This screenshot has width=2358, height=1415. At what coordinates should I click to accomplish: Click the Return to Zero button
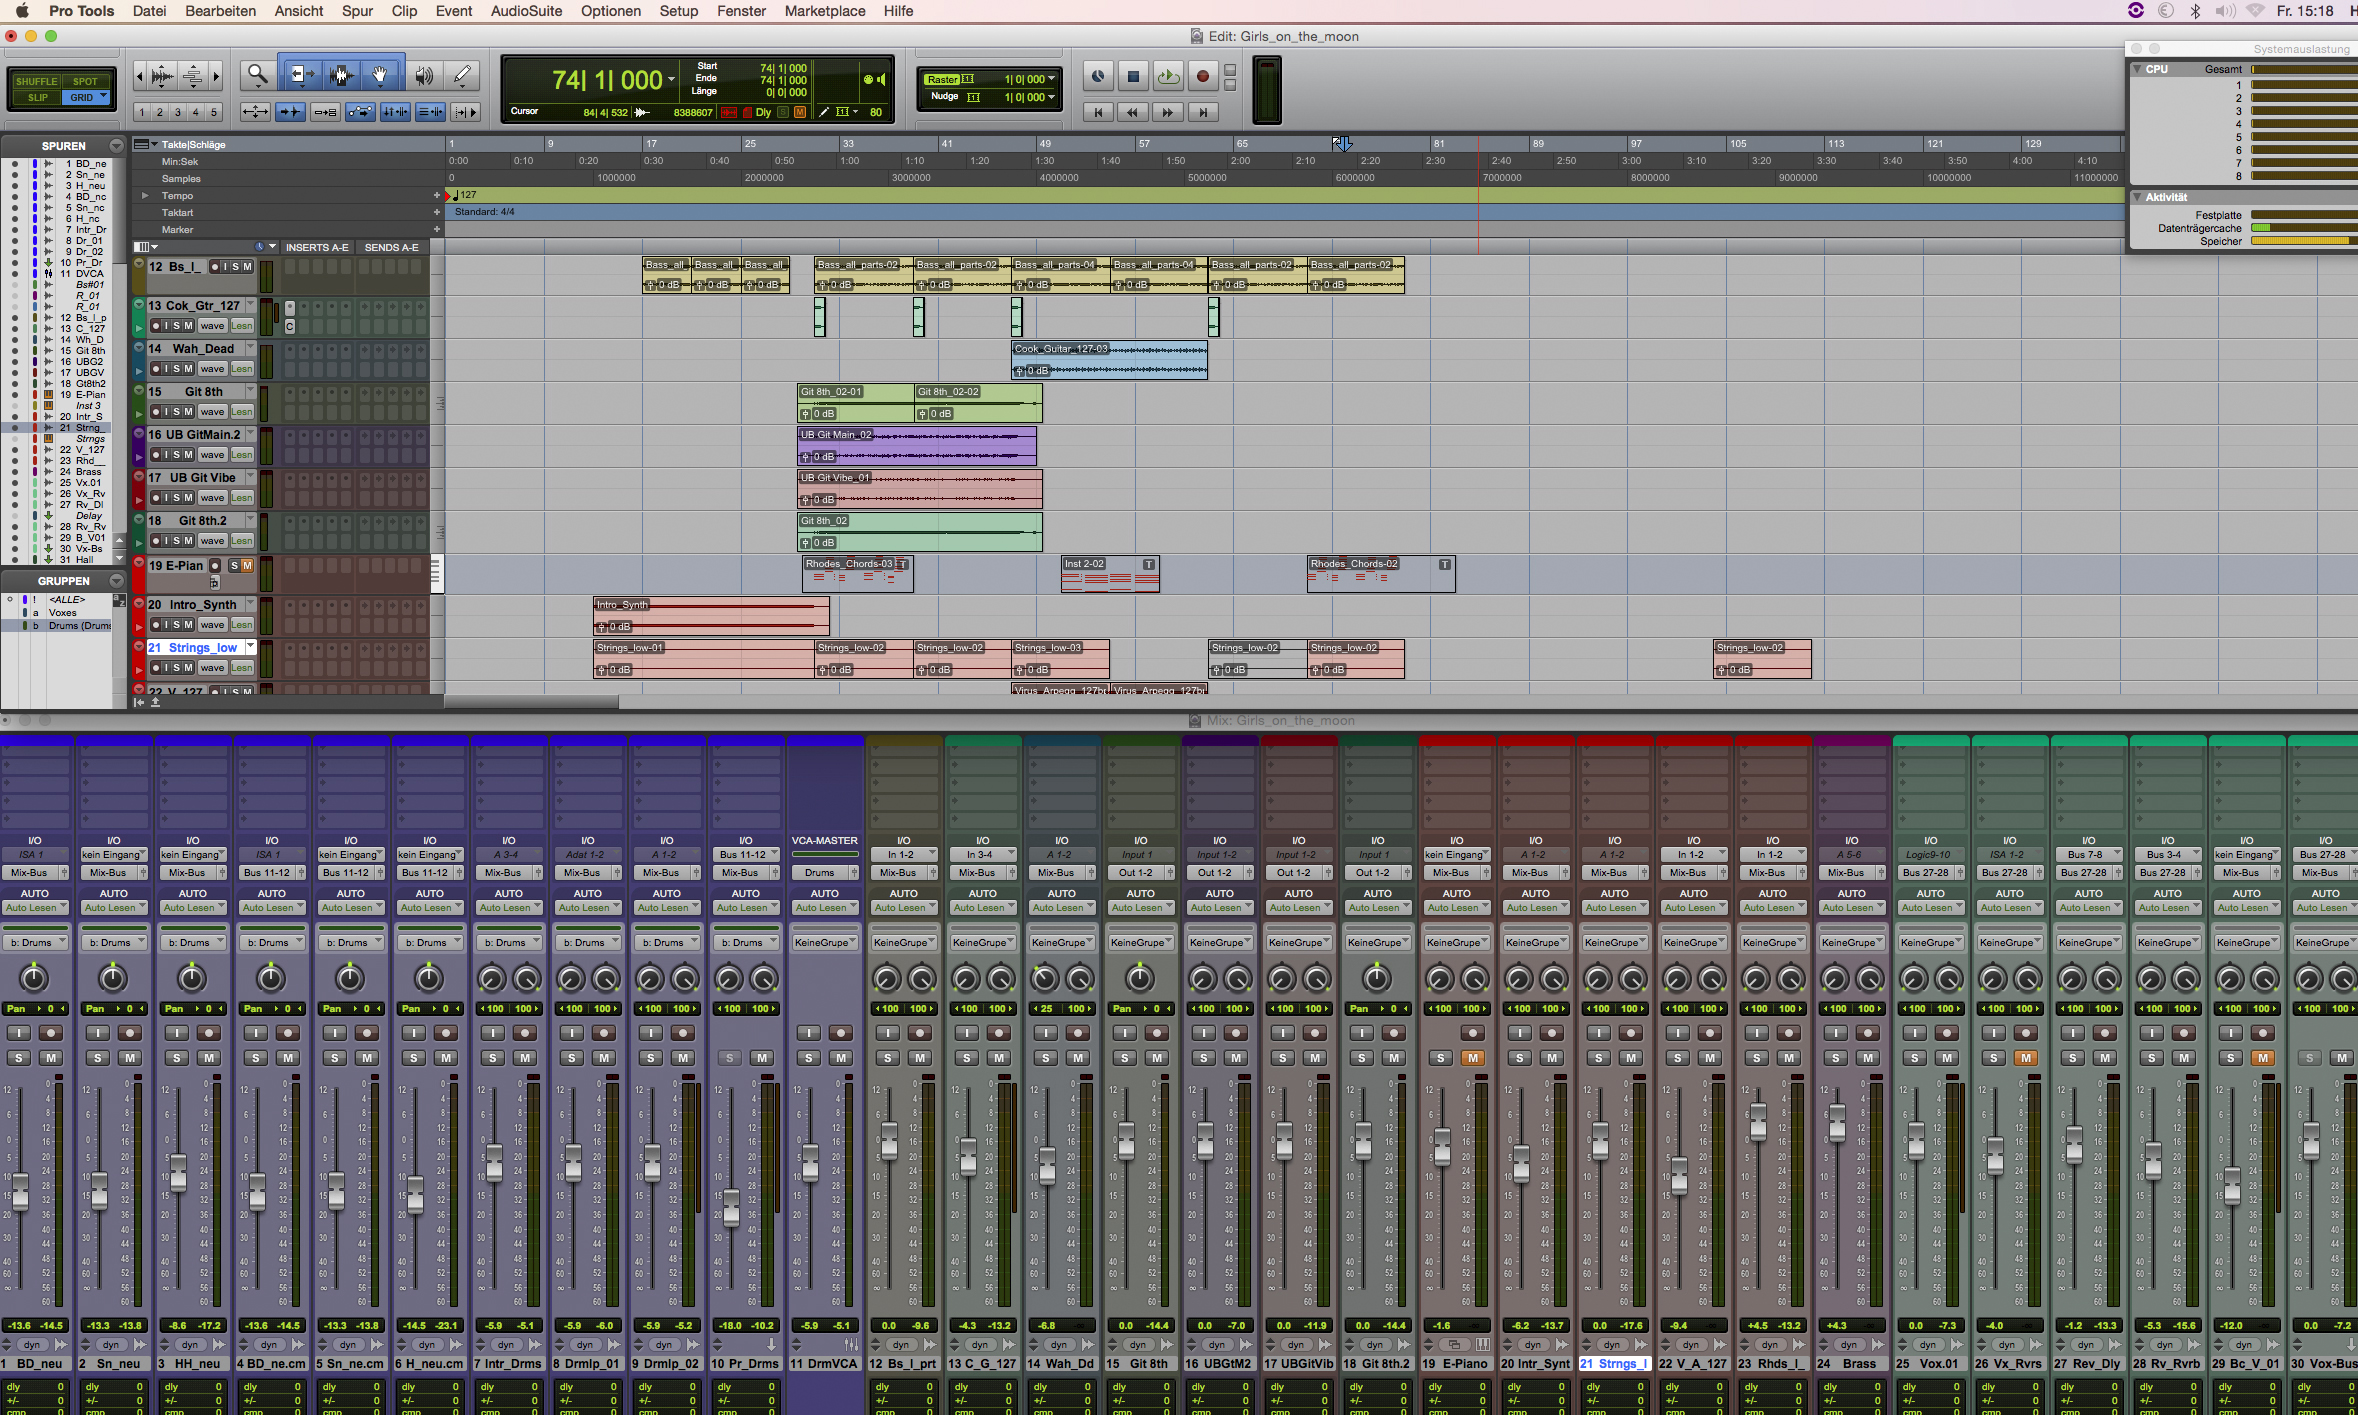tap(1098, 112)
